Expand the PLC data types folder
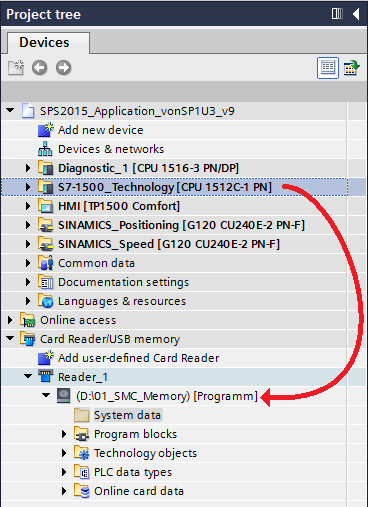368x507 pixels. (x=64, y=472)
